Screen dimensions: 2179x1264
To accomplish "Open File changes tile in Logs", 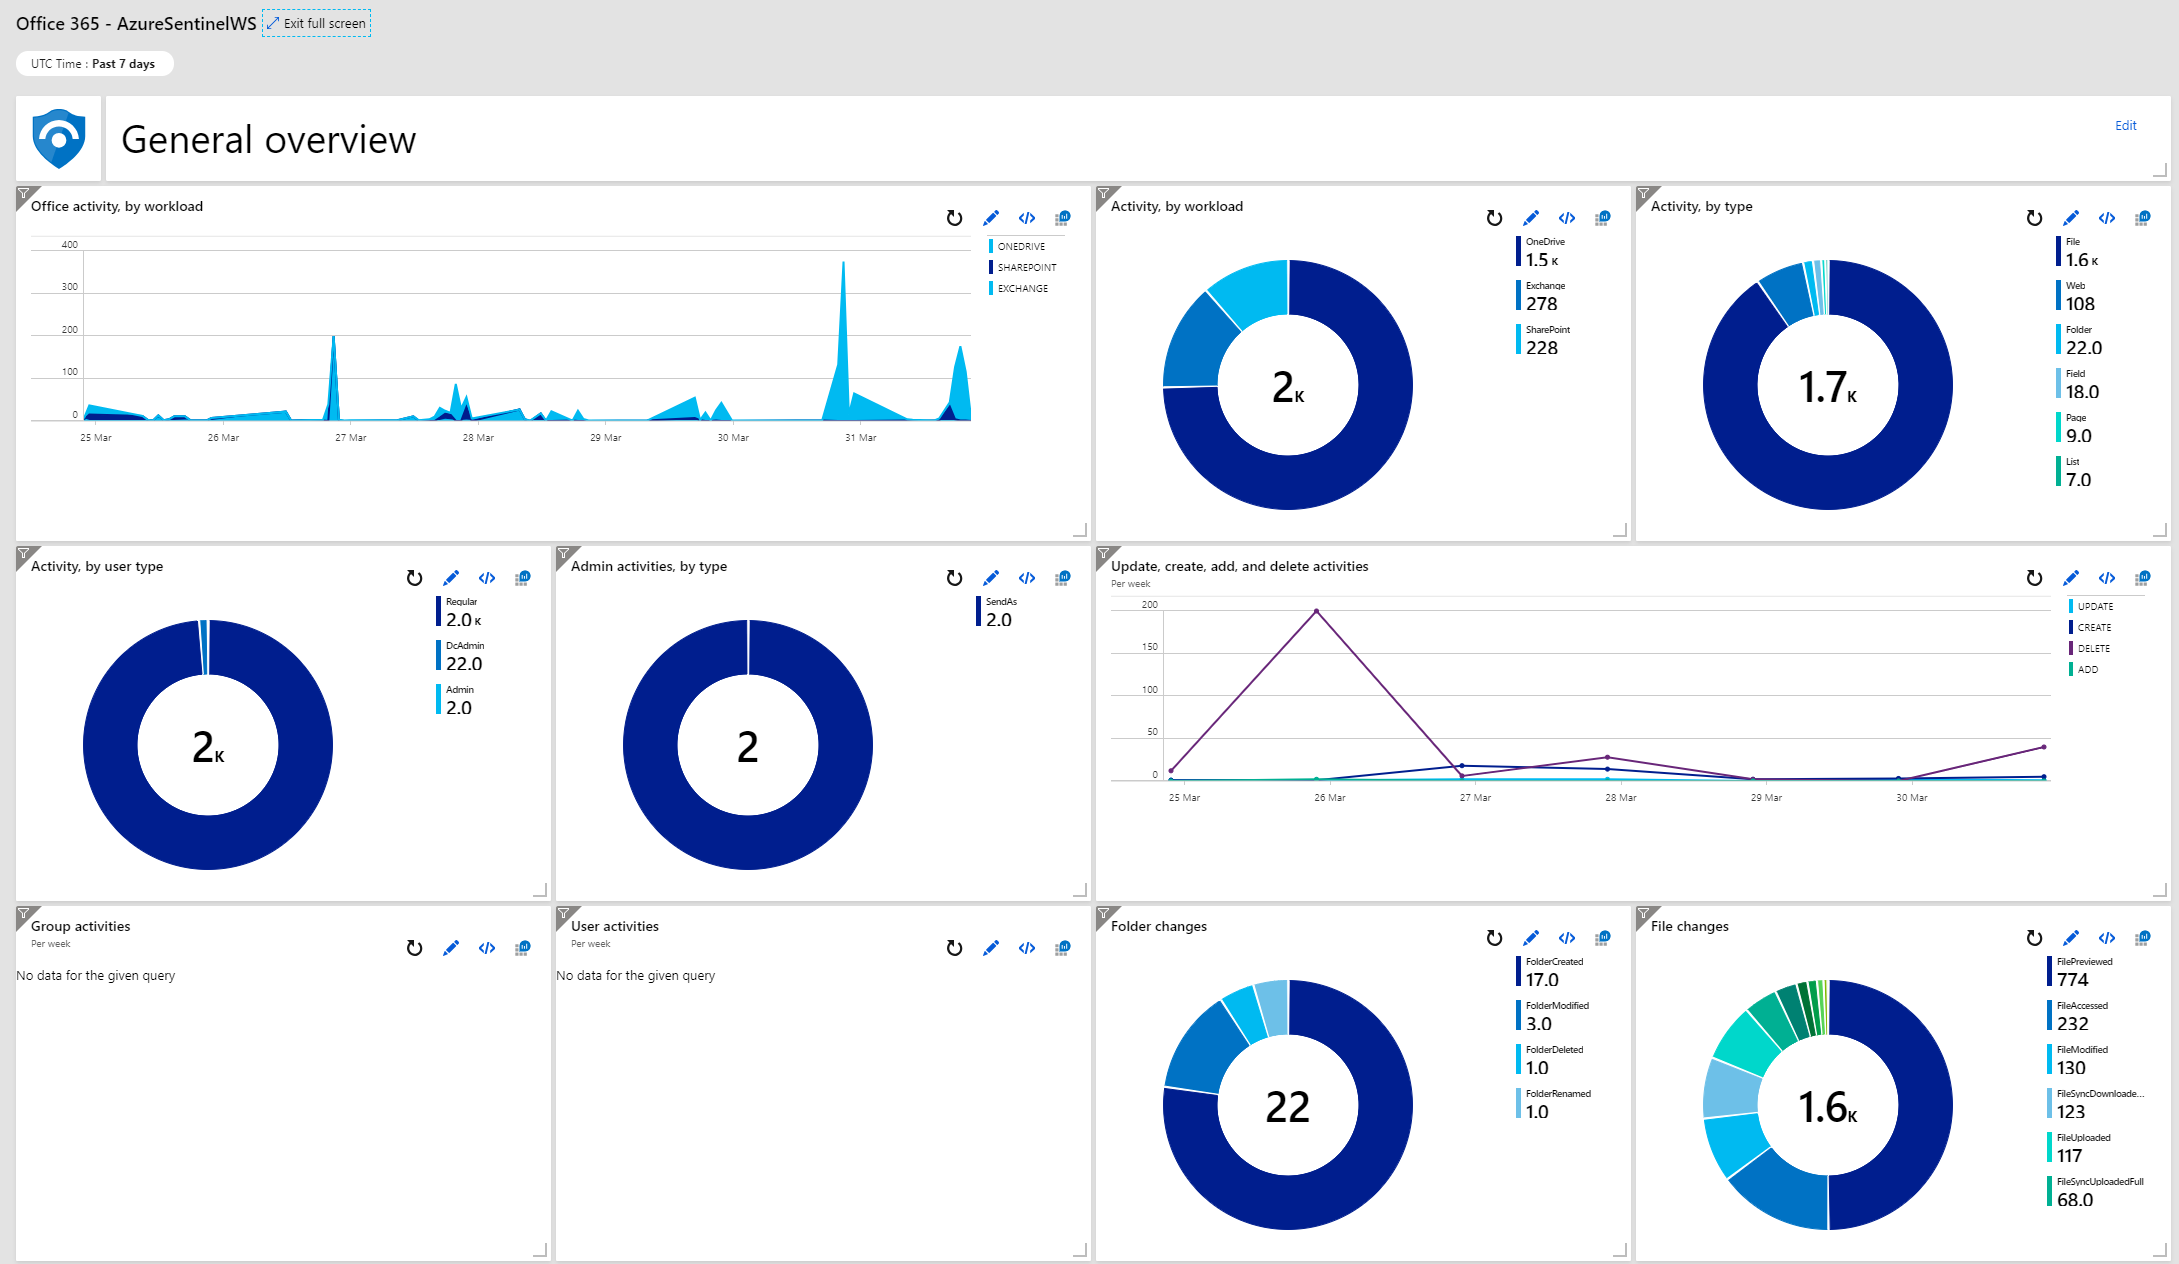I will click(x=2142, y=938).
